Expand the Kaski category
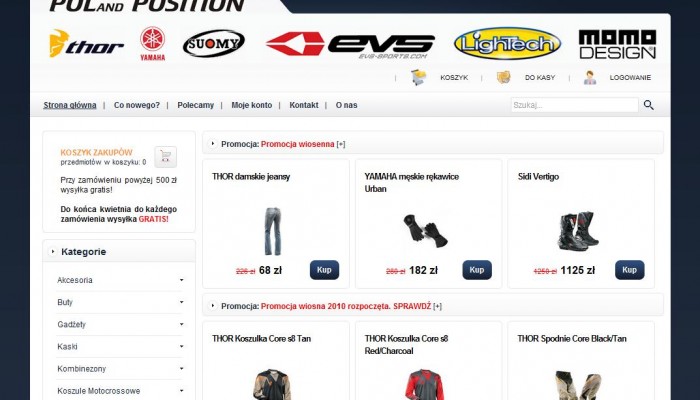Viewport: 700px width, 400px height. coord(119,346)
